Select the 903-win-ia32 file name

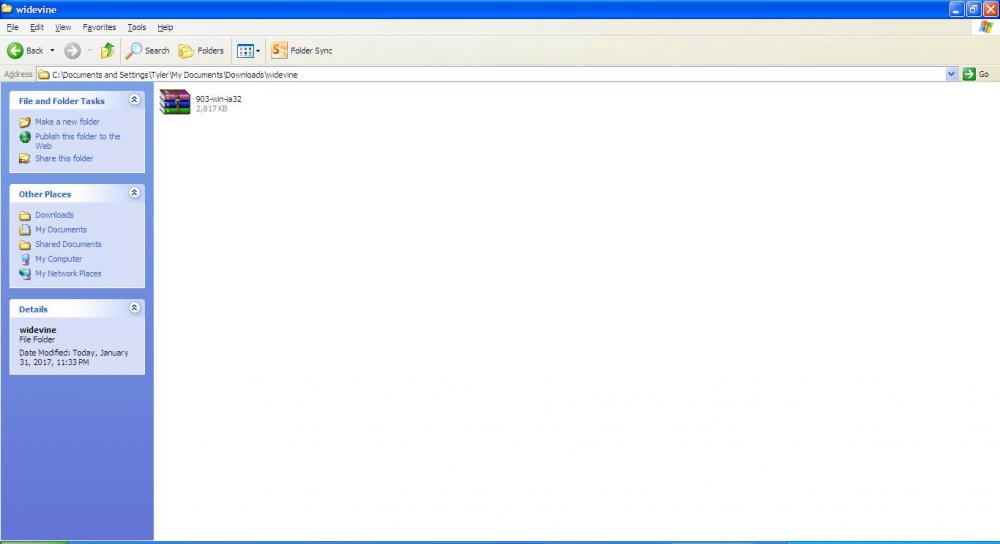click(218, 99)
